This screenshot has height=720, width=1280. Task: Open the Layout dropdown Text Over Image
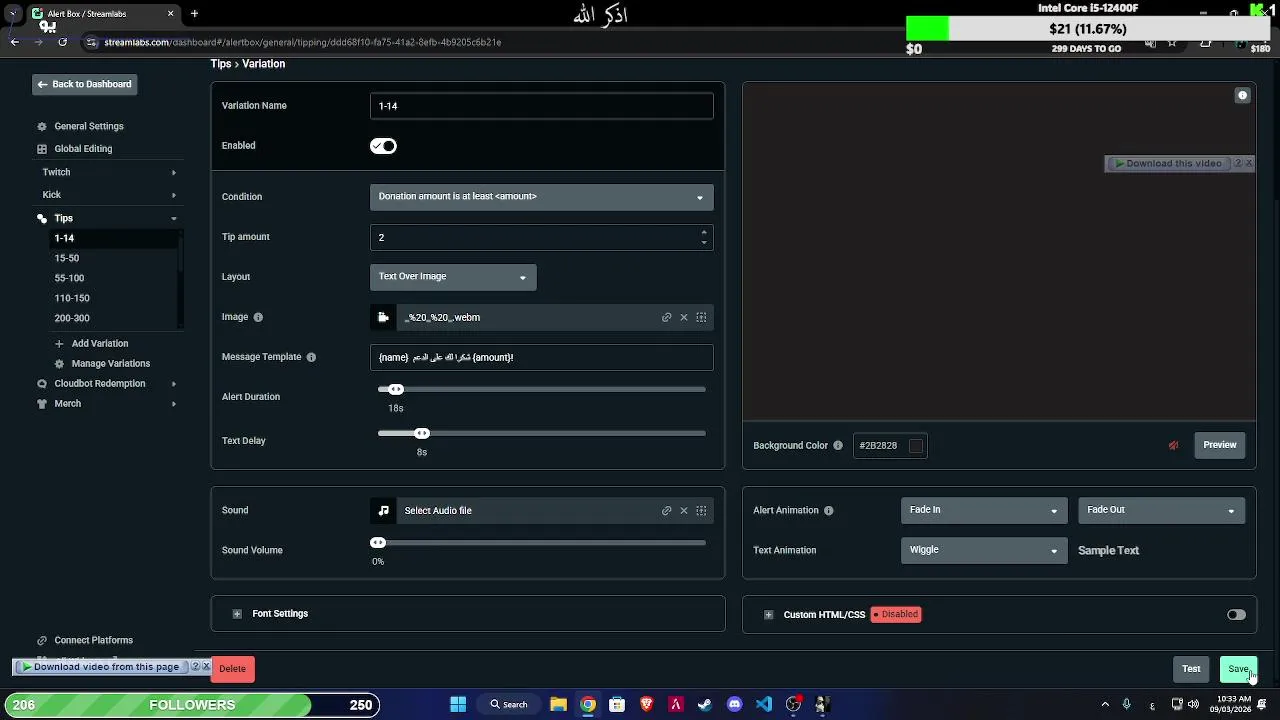(453, 277)
